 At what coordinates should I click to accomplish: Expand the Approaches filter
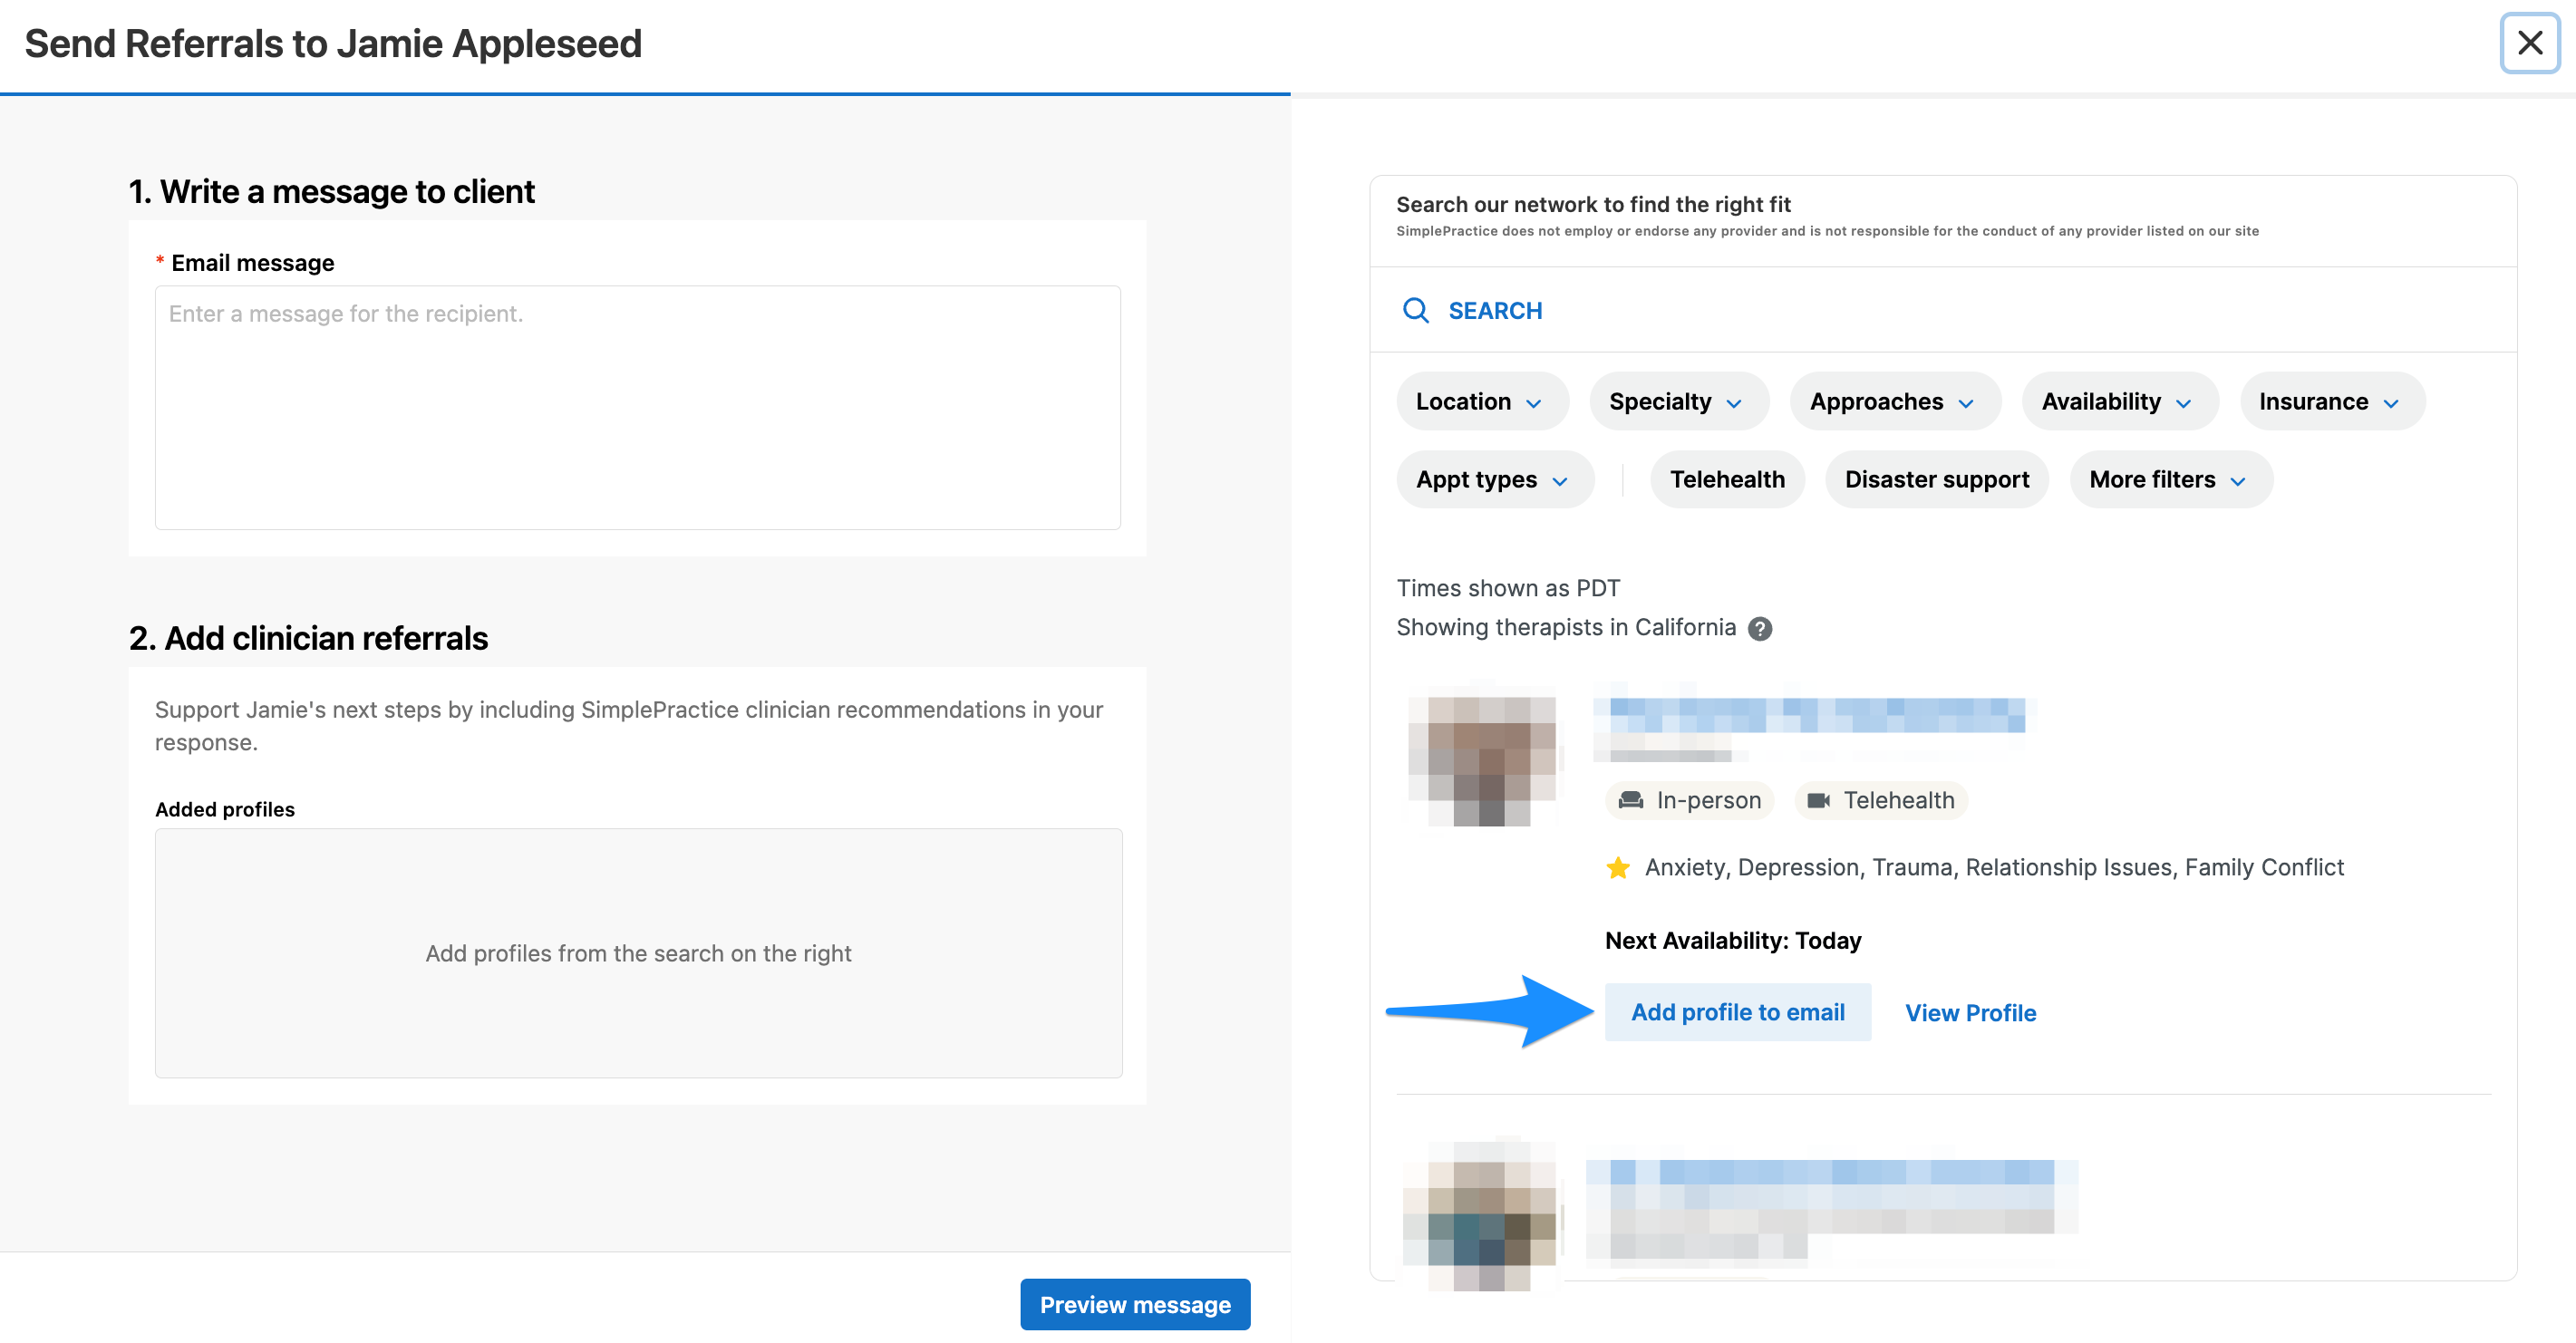pyautogui.click(x=1894, y=401)
